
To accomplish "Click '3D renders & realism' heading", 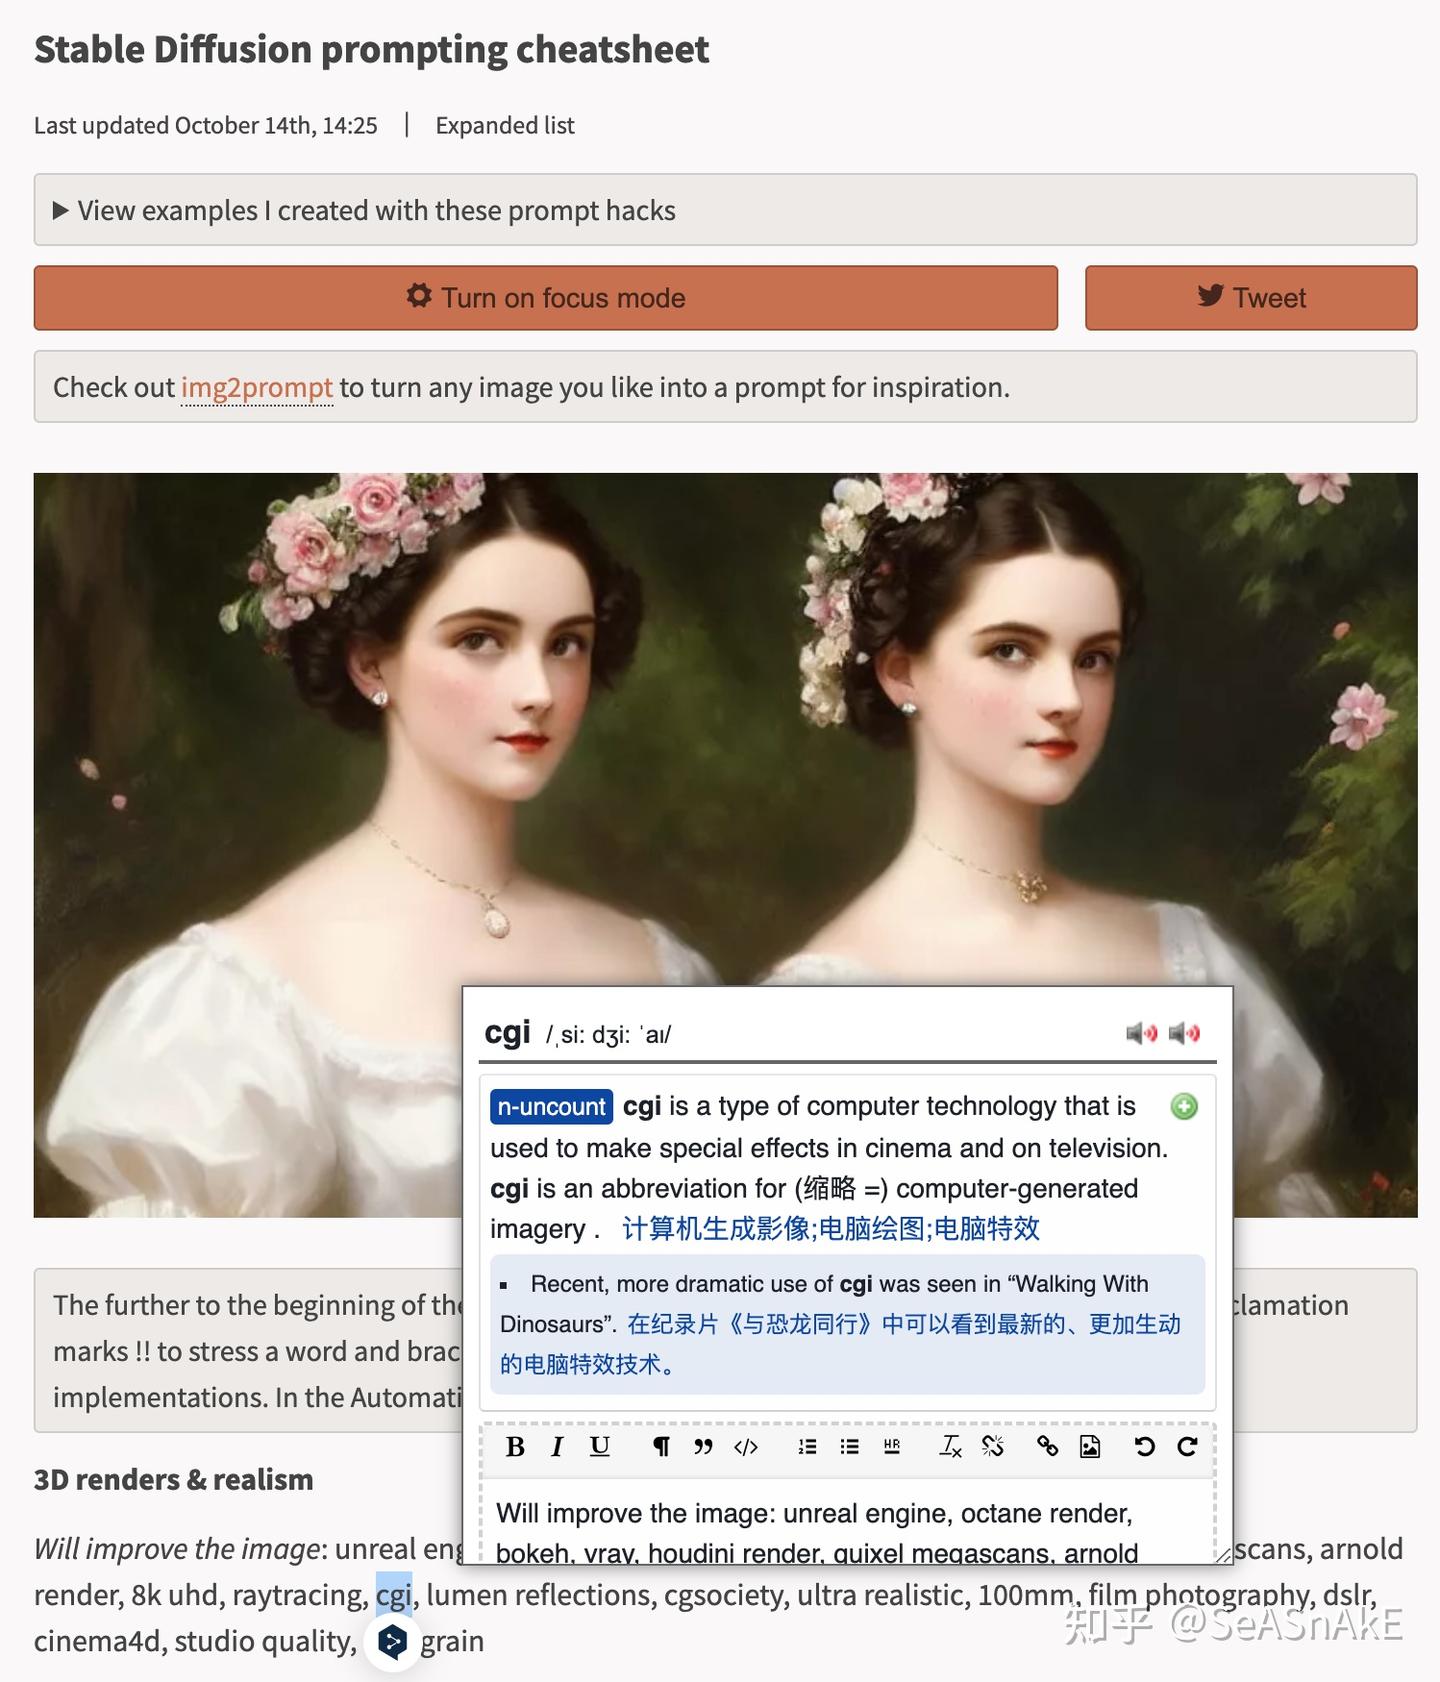I will click(x=174, y=1479).
